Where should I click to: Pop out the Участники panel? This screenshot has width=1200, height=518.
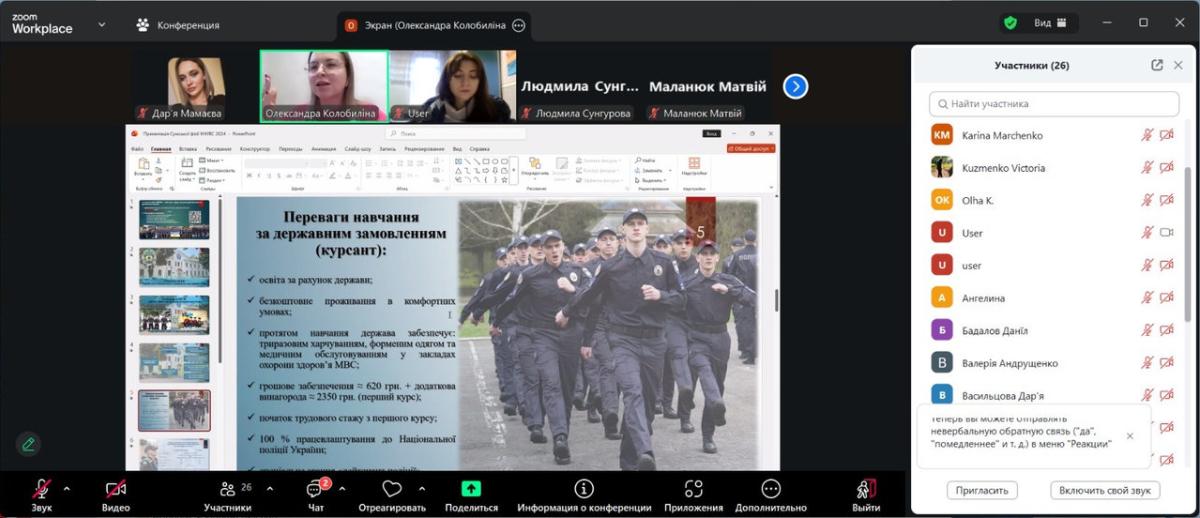[x=1157, y=65]
